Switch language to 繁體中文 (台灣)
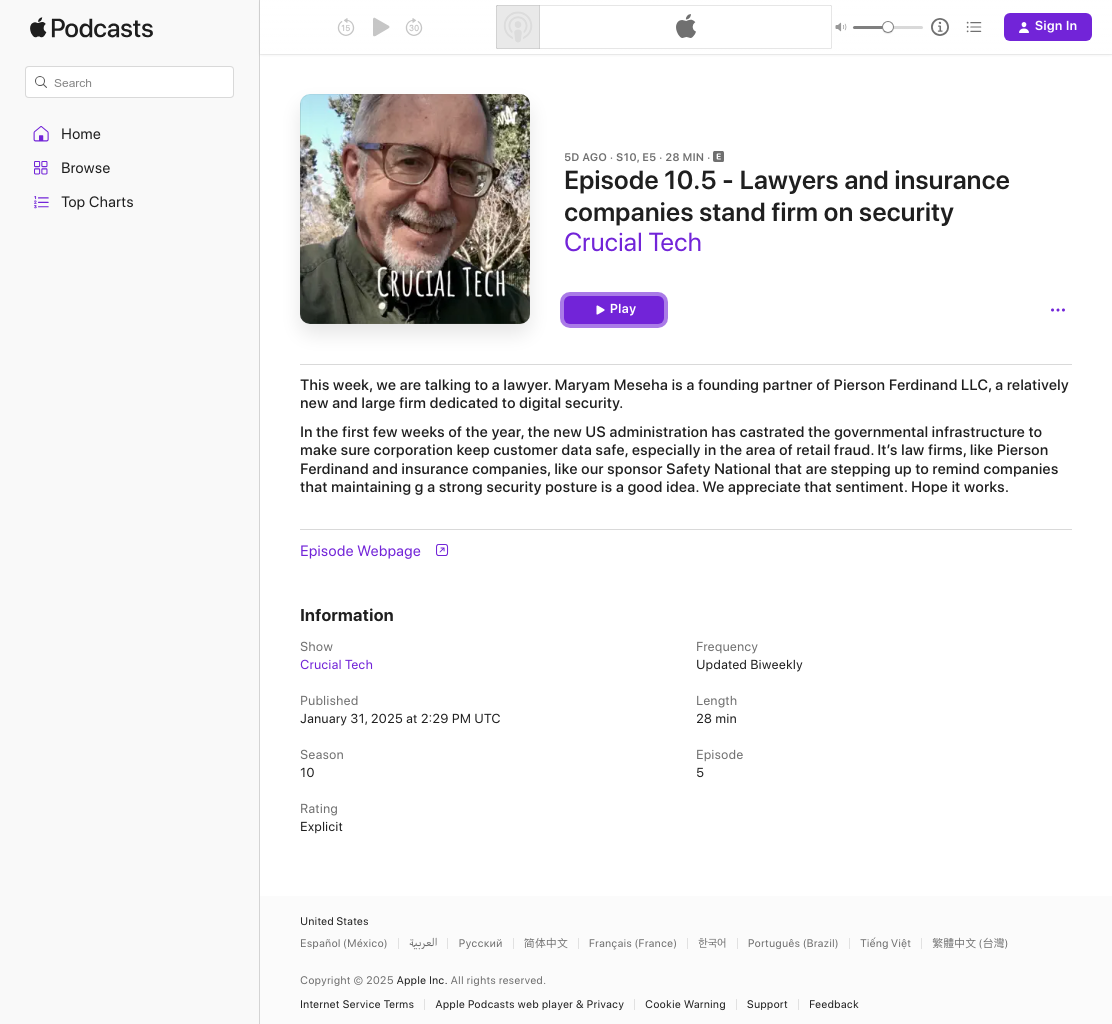1112x1024 pixels. tap(969, 943)
